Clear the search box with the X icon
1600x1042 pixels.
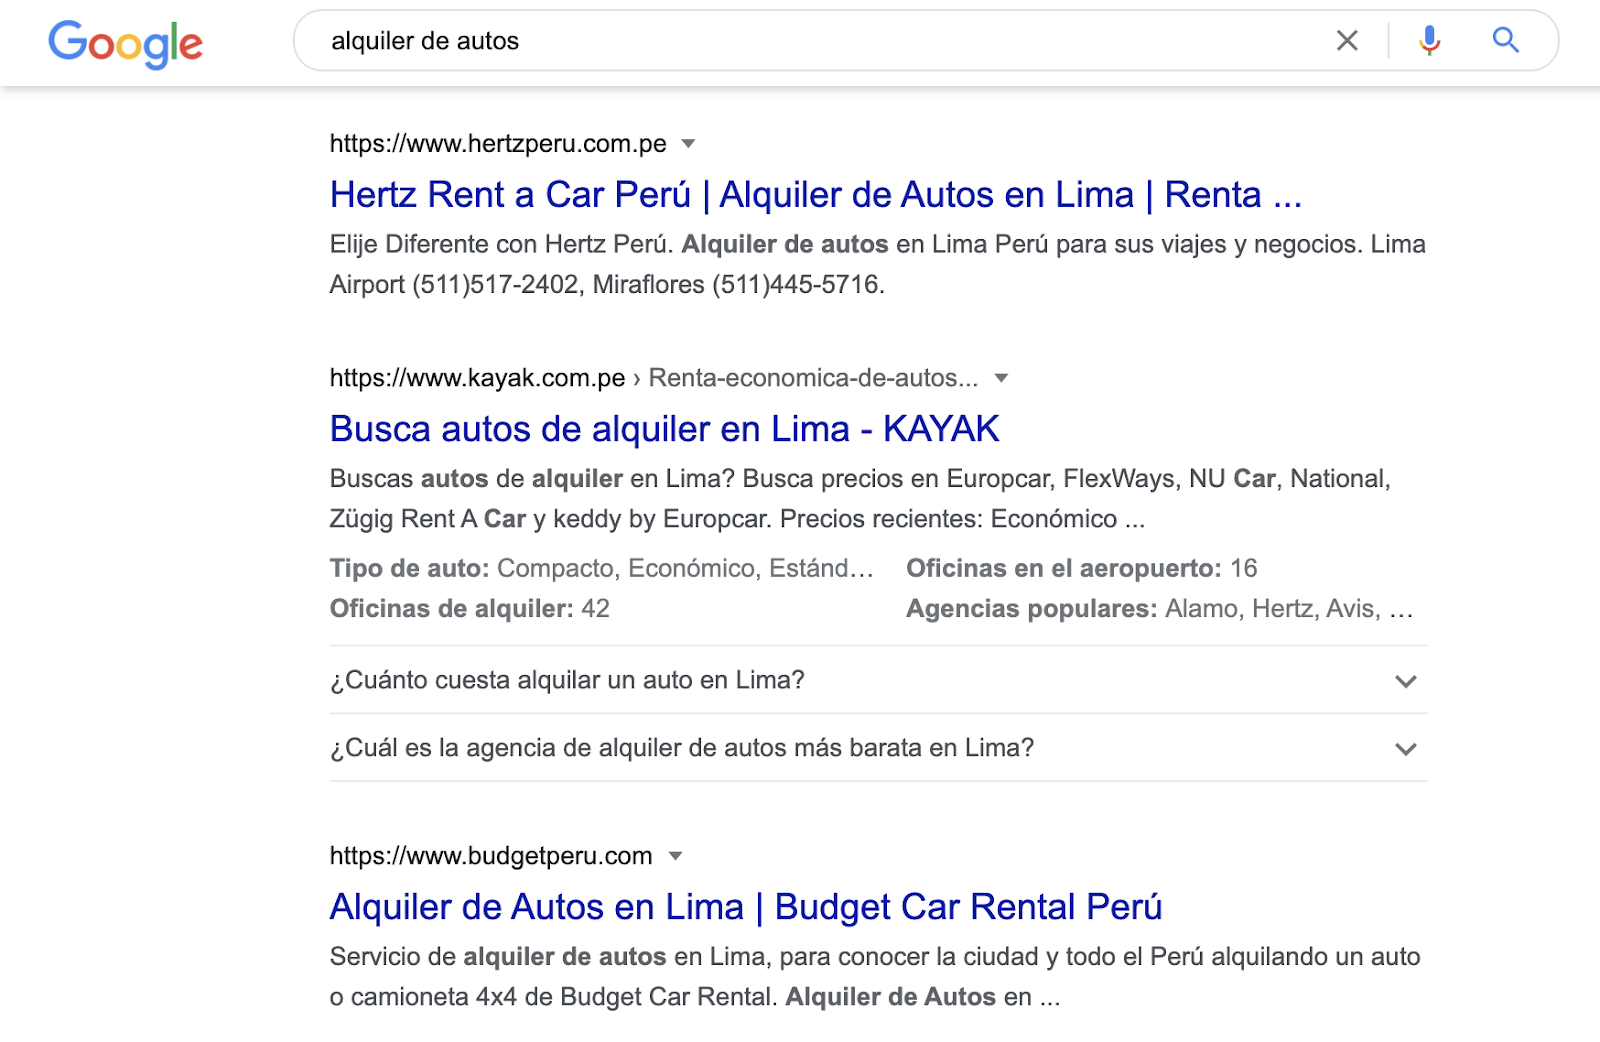click(x=1347, y=41)
